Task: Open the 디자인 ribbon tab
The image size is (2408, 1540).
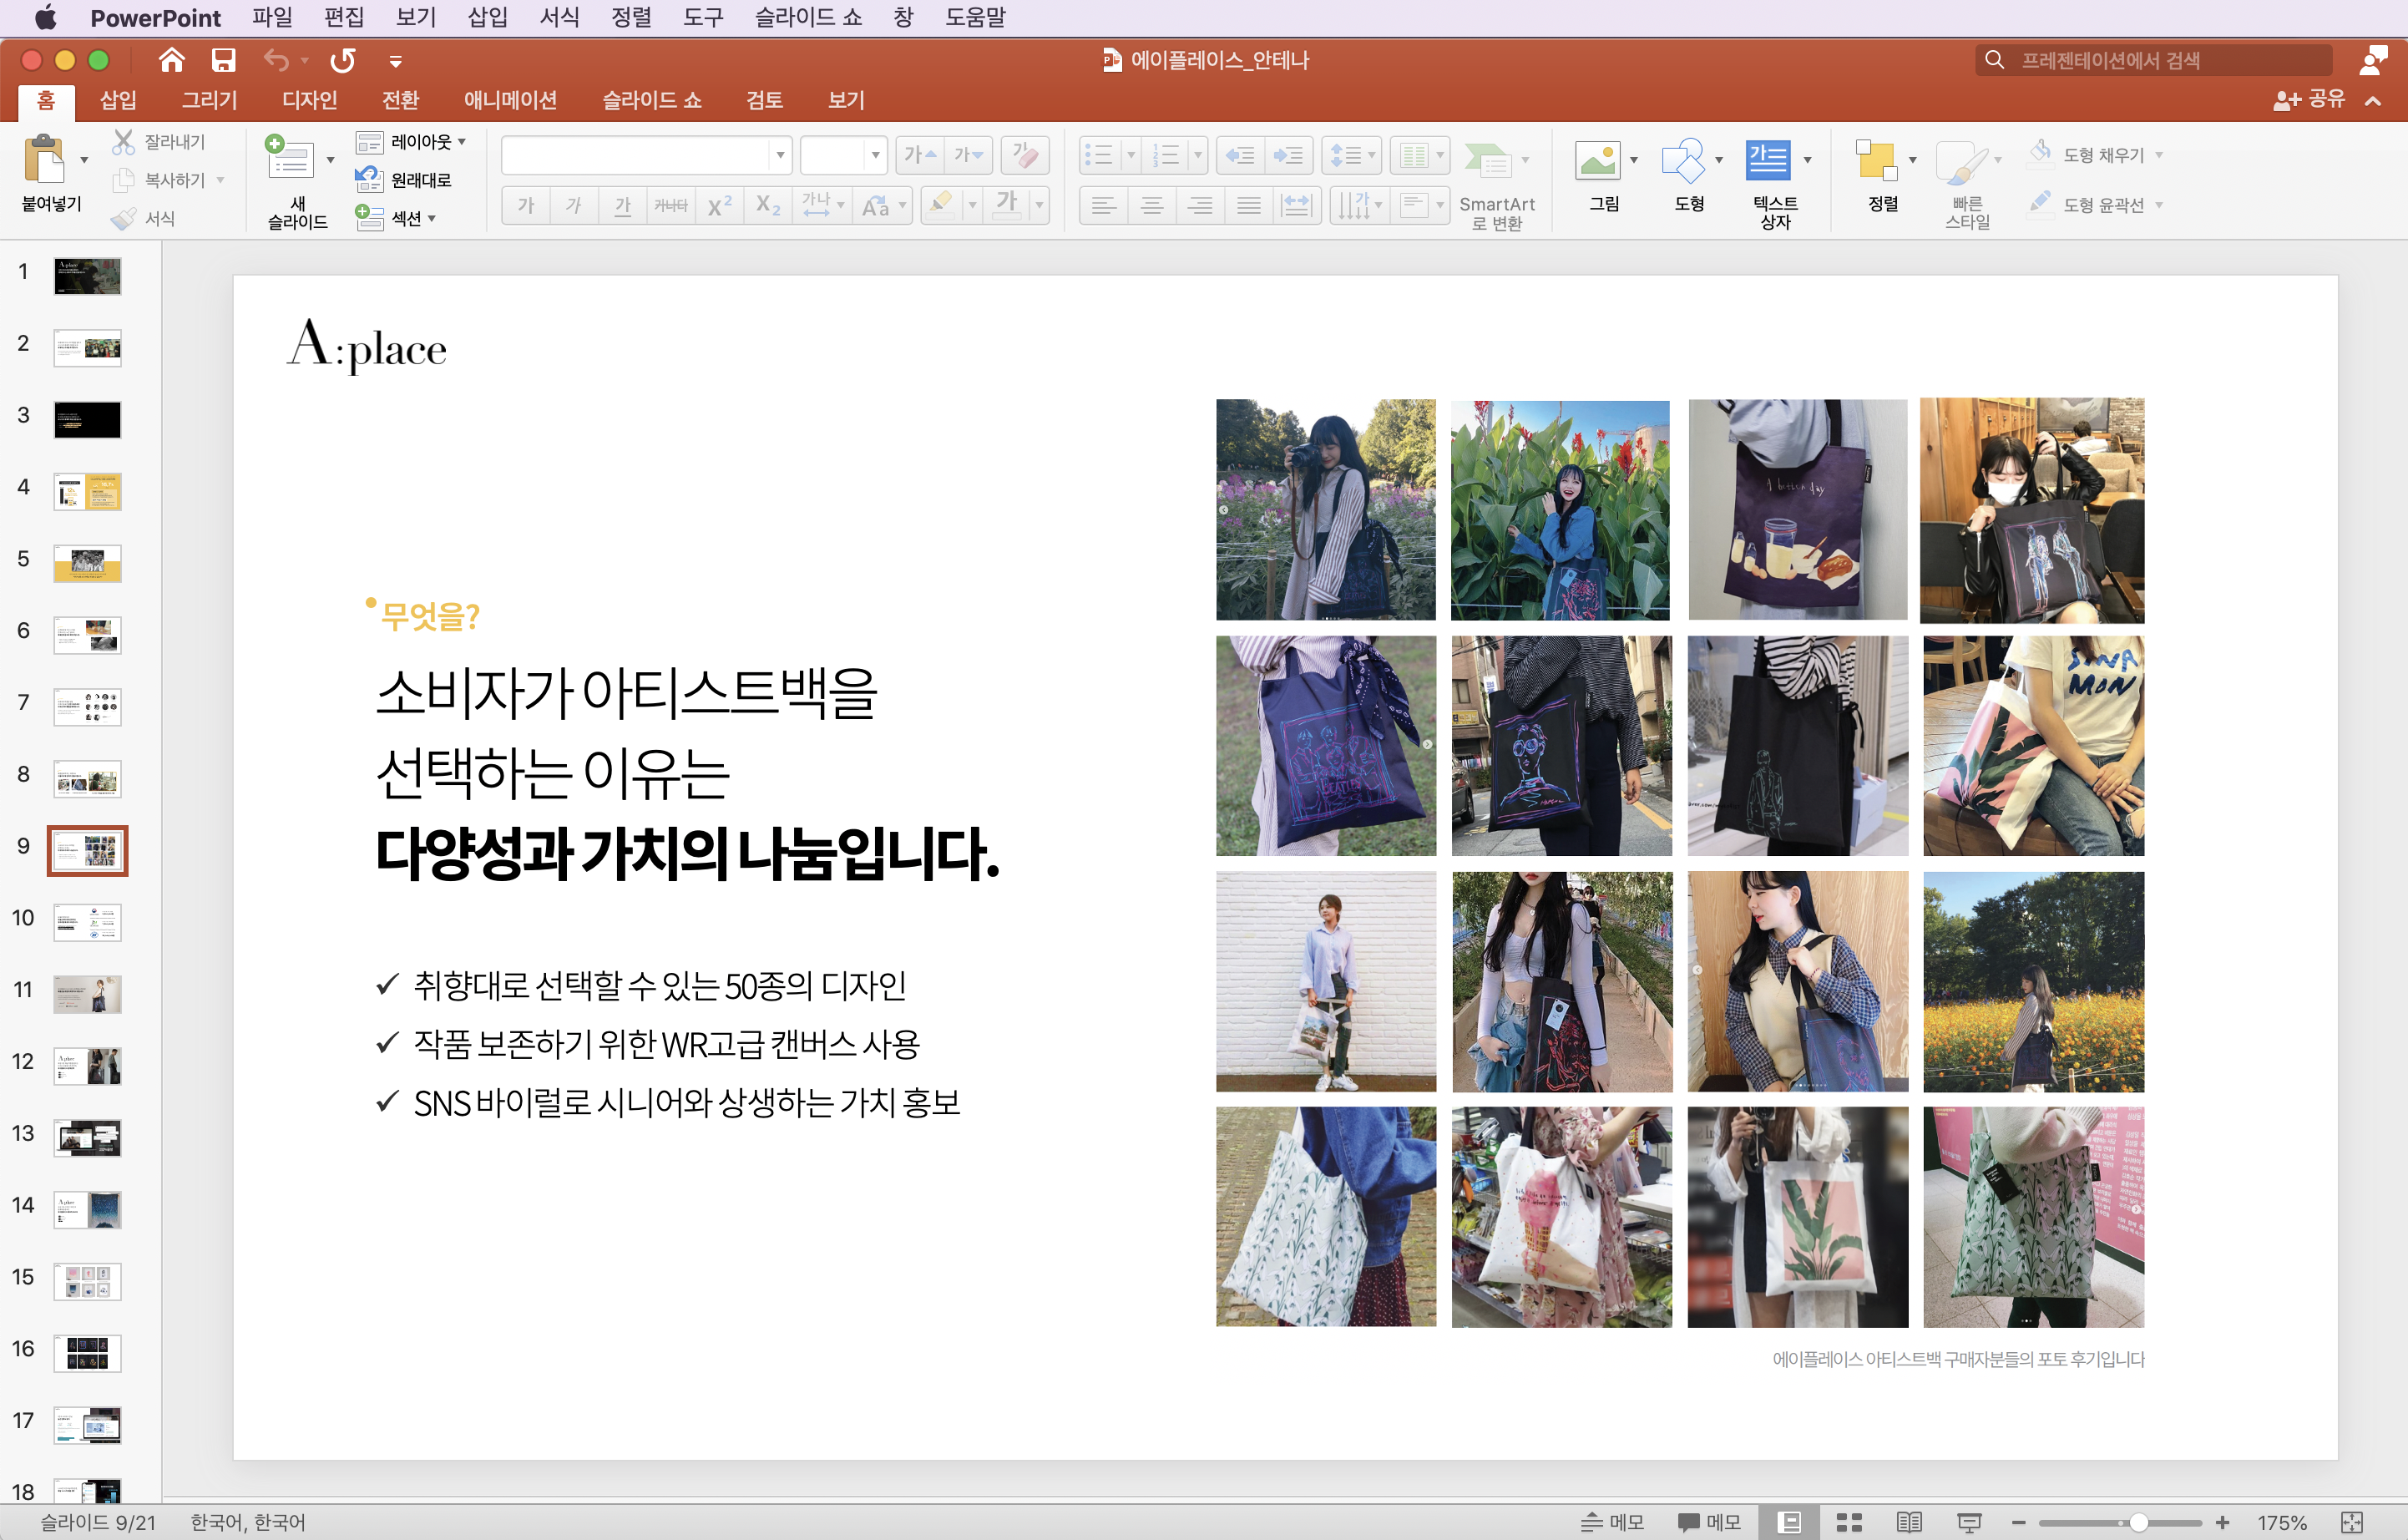Action: tap(309, 100)
